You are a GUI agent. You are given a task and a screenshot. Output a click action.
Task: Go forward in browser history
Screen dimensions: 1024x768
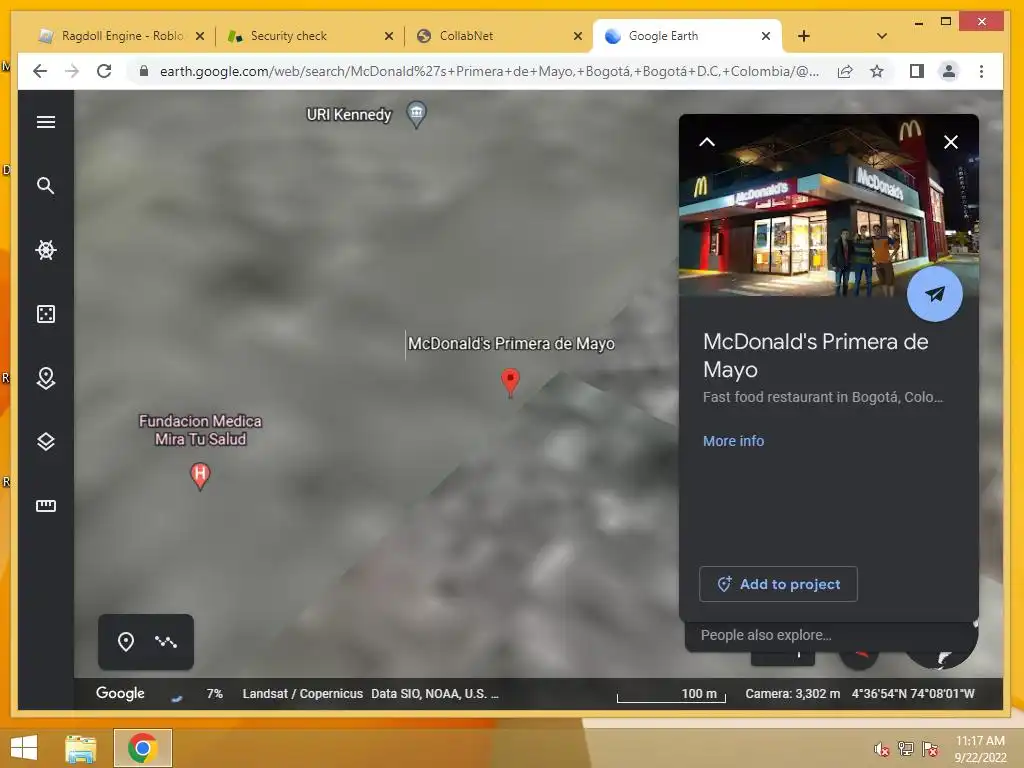[x=72, y=71]
